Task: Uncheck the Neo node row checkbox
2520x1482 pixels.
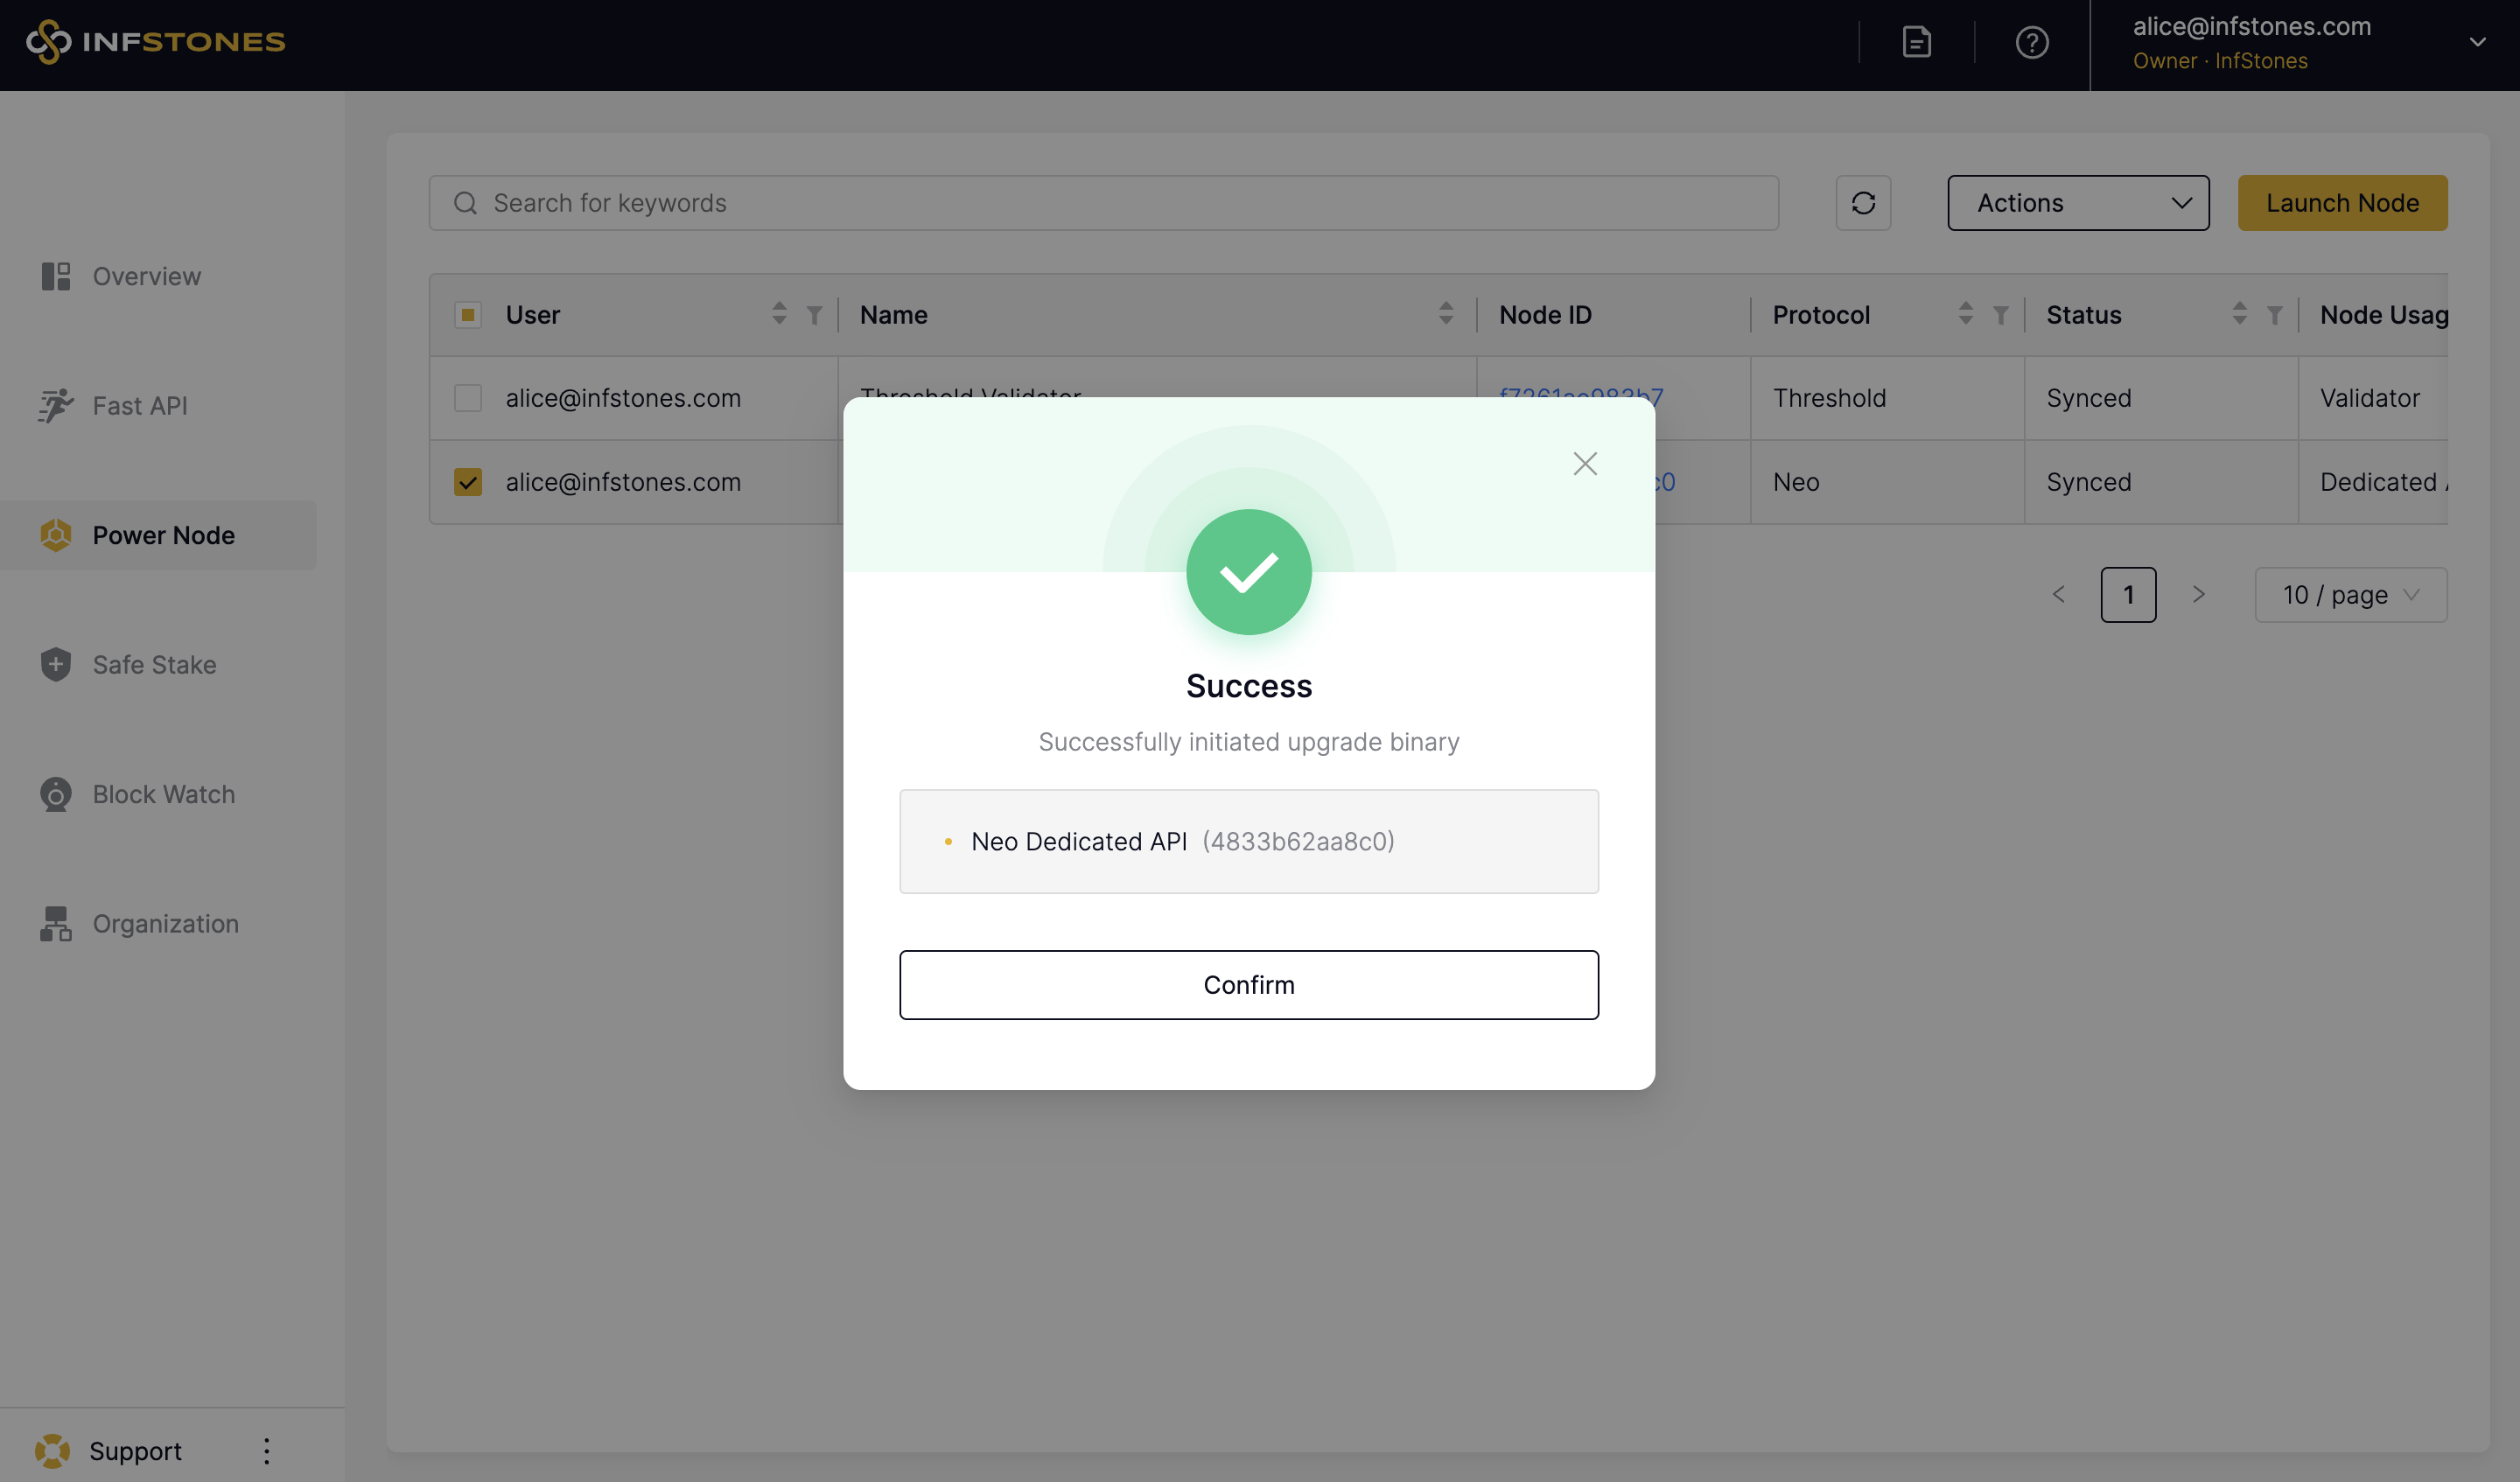Action: [468, 482]
